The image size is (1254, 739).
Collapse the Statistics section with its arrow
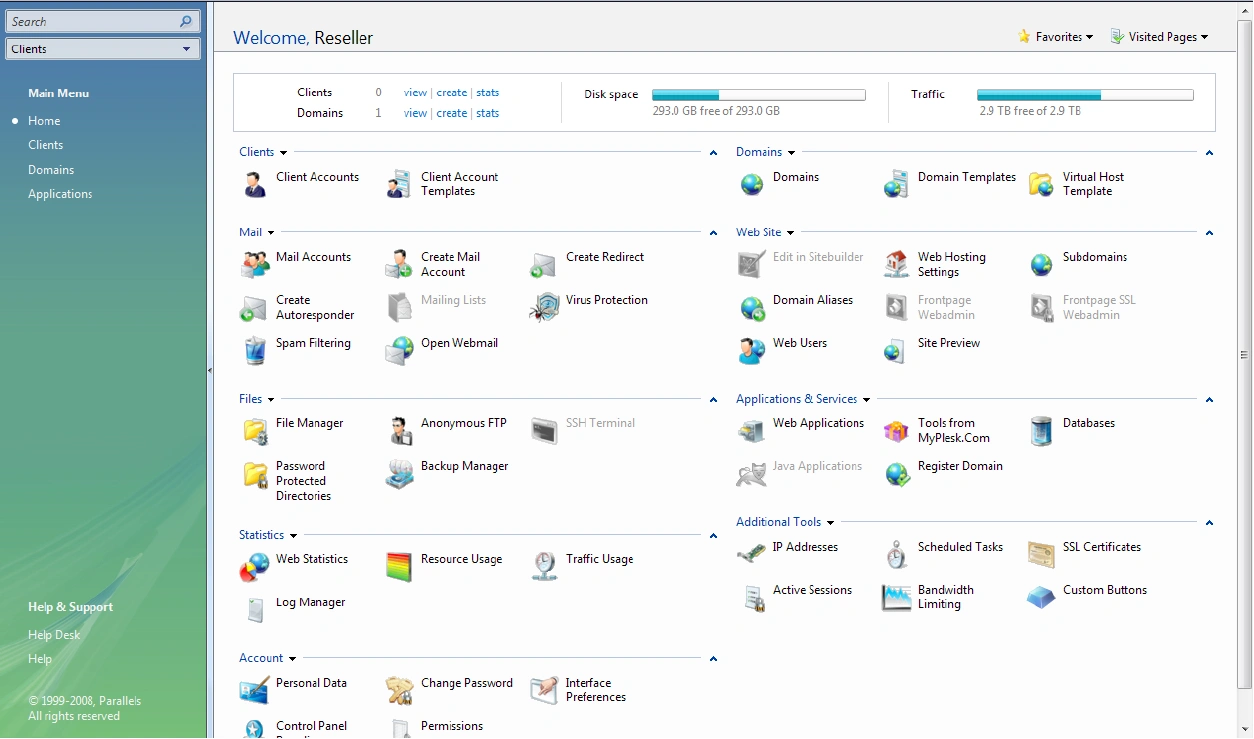click(713, 536)
